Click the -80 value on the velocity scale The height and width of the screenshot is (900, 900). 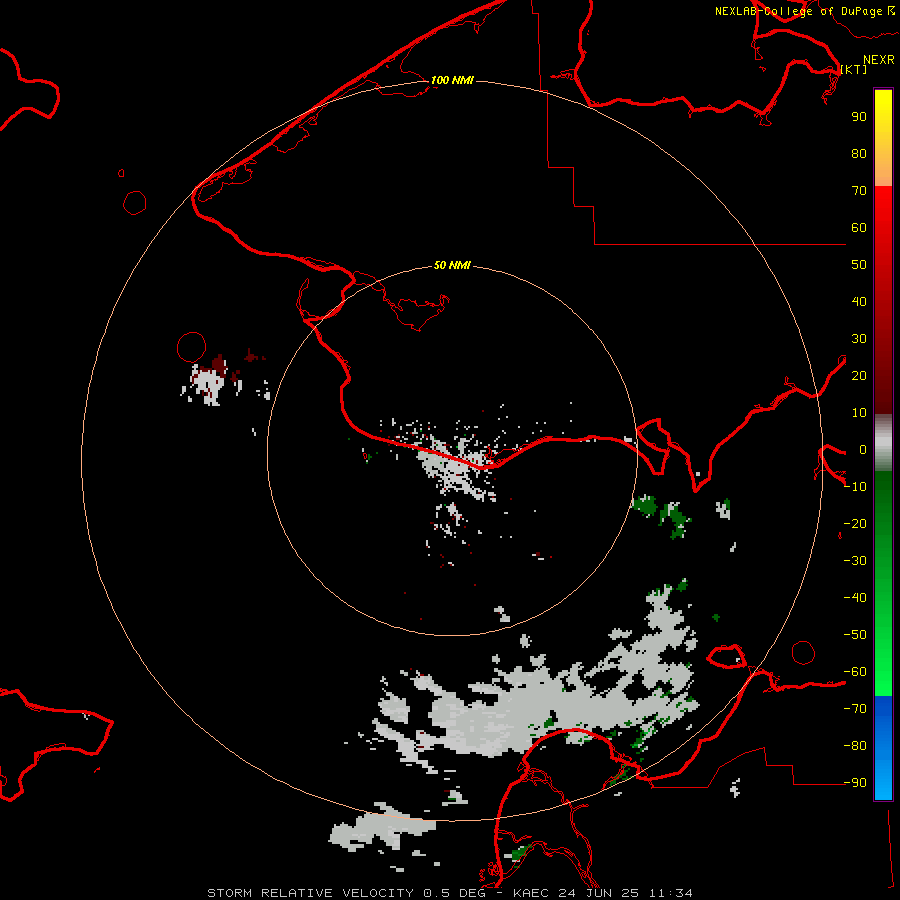point(855,746)
